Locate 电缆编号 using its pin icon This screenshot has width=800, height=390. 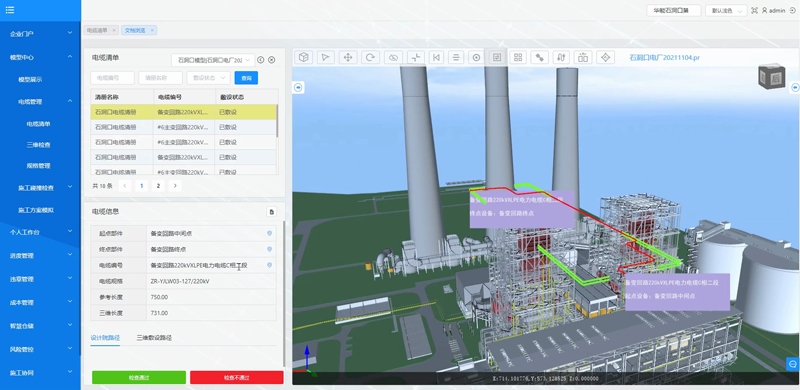coord(269,265)
